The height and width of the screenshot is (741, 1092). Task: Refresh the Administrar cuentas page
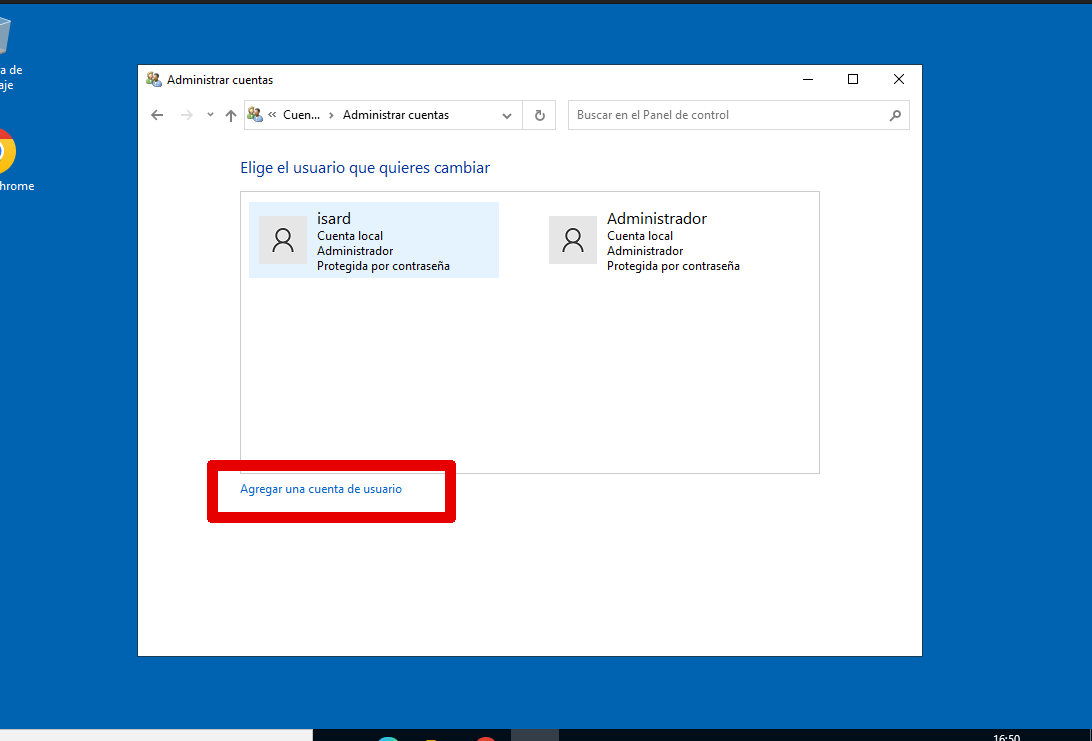coord(539,115)
